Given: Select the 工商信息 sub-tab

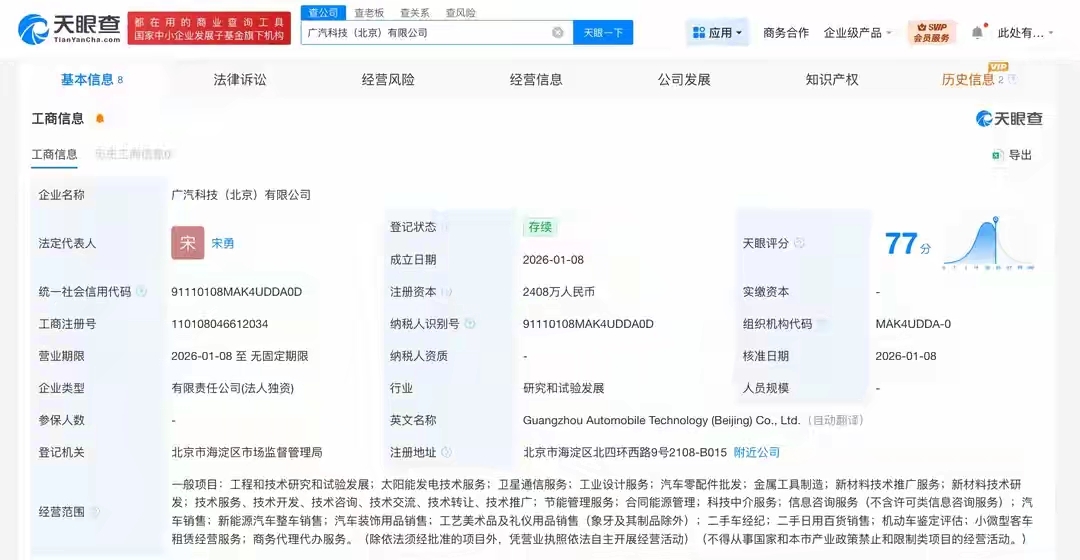Looking at the screenshot, I should click(54, 154).
